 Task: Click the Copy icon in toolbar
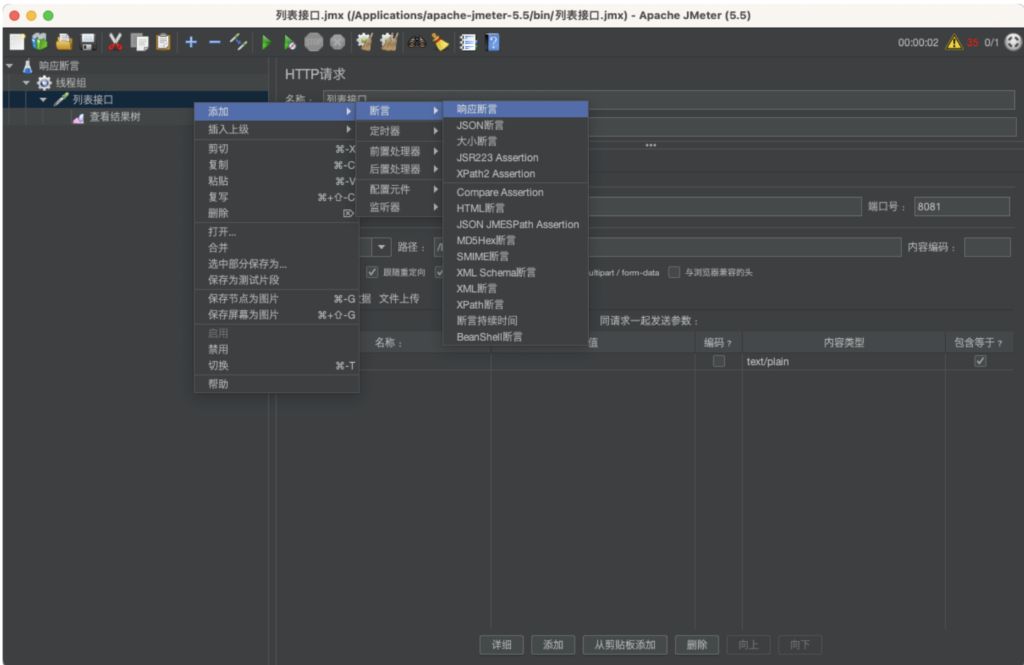click(x=139, y=42)
